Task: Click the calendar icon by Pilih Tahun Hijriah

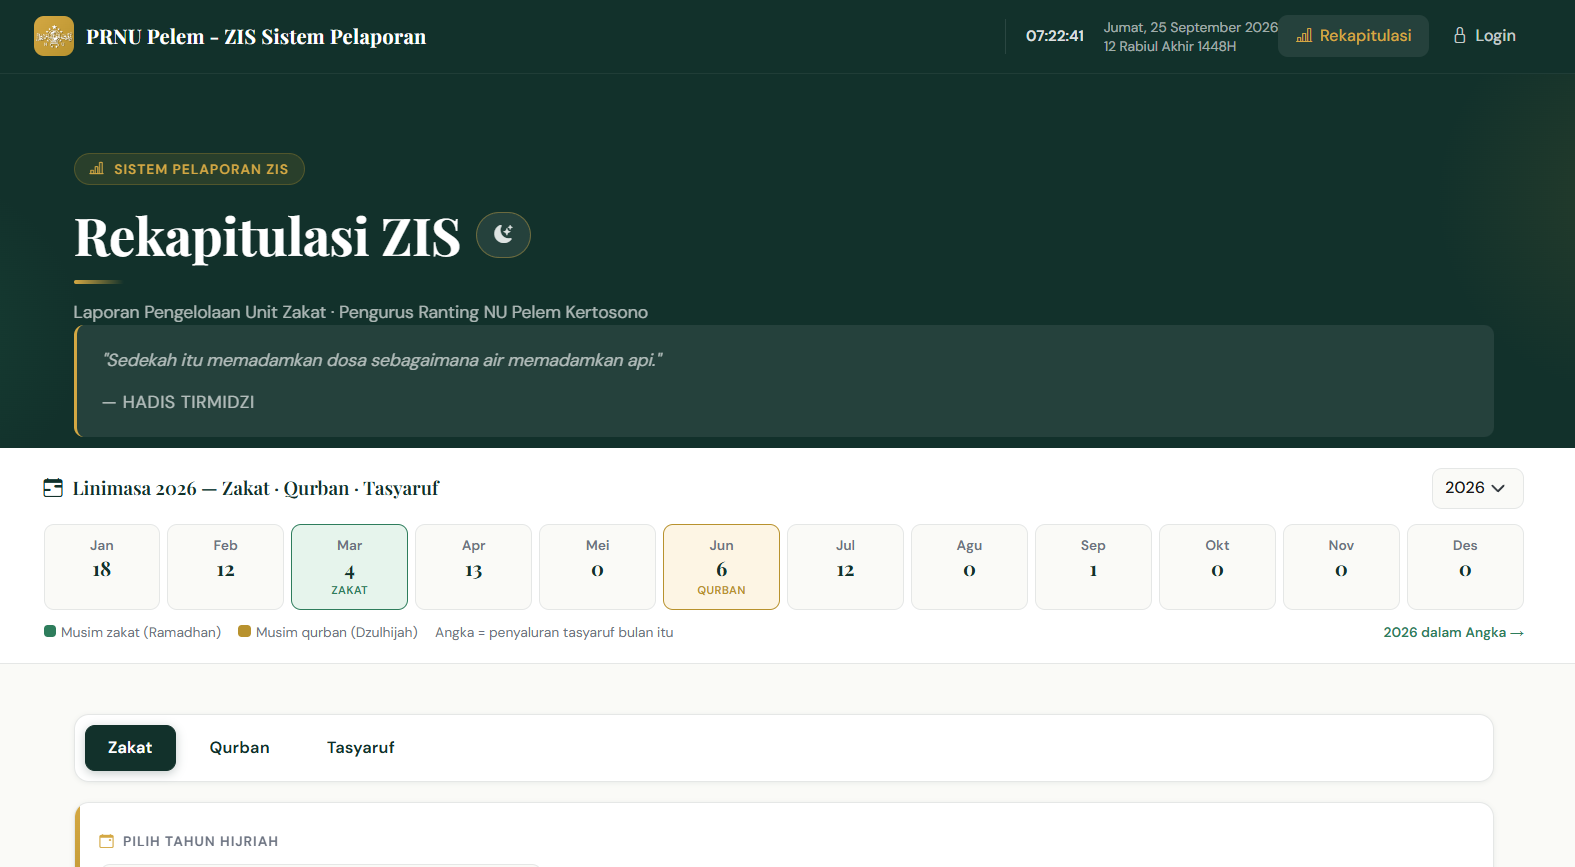Action: (107, 842)
